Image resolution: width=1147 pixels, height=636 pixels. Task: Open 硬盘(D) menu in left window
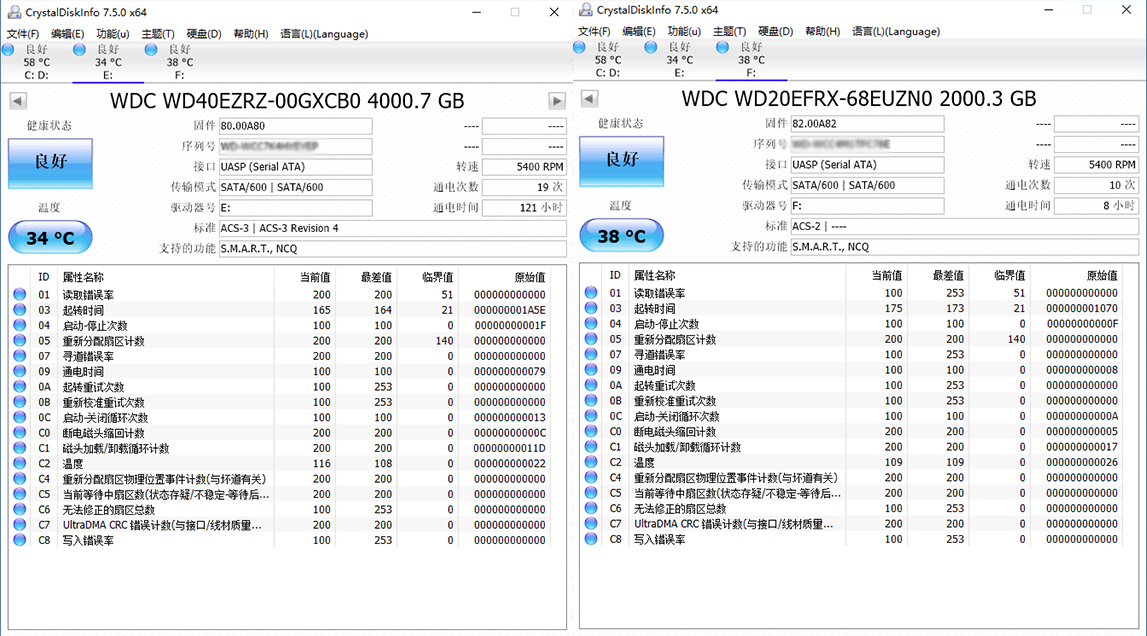pos(203,34)
